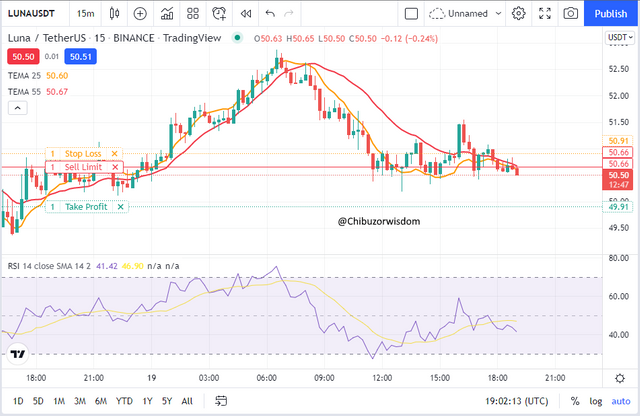Screen dimensions: 640x416
Task: Select the Stop Loss order label
Action: 83,154
